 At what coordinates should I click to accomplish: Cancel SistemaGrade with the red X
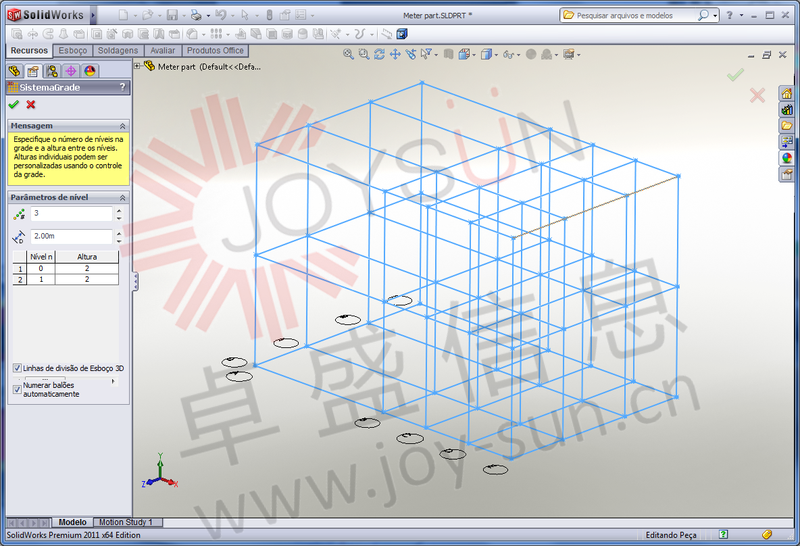[x=31, y=104]
